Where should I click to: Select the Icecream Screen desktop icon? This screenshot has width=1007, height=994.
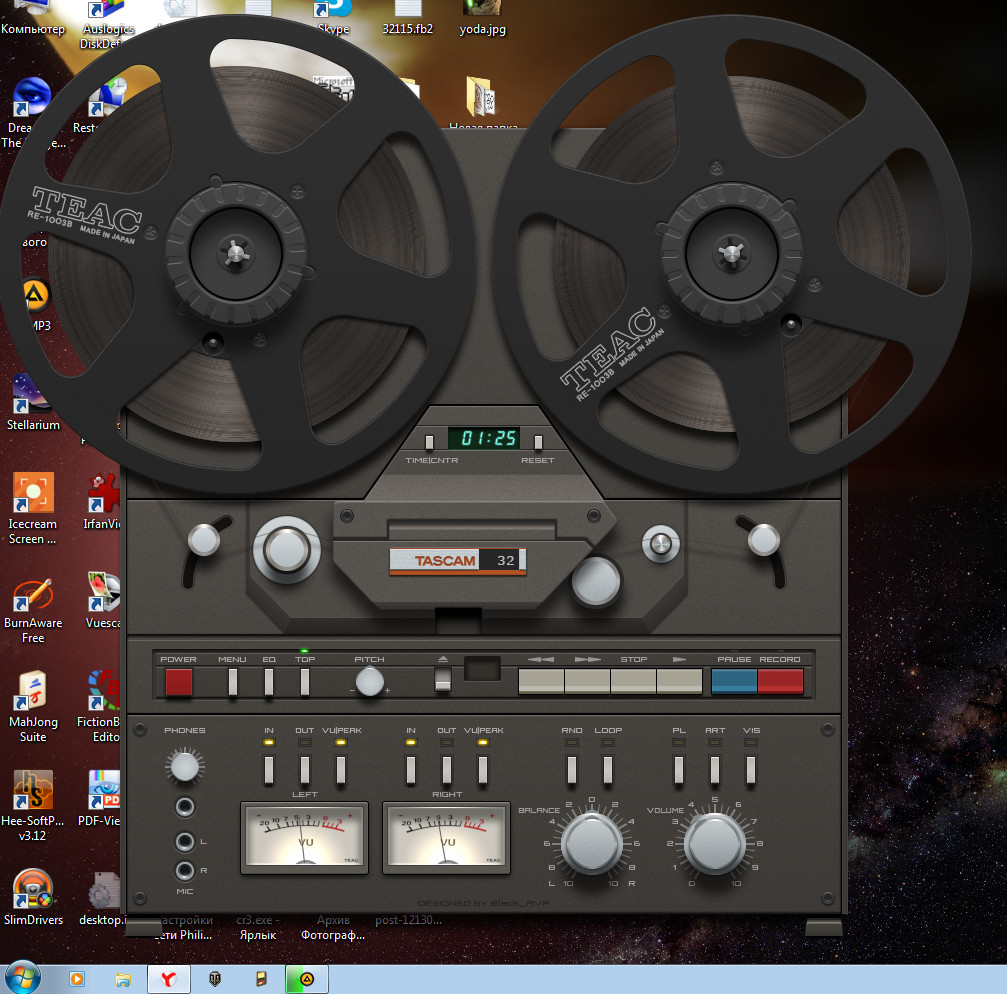[x=33, y=509]
